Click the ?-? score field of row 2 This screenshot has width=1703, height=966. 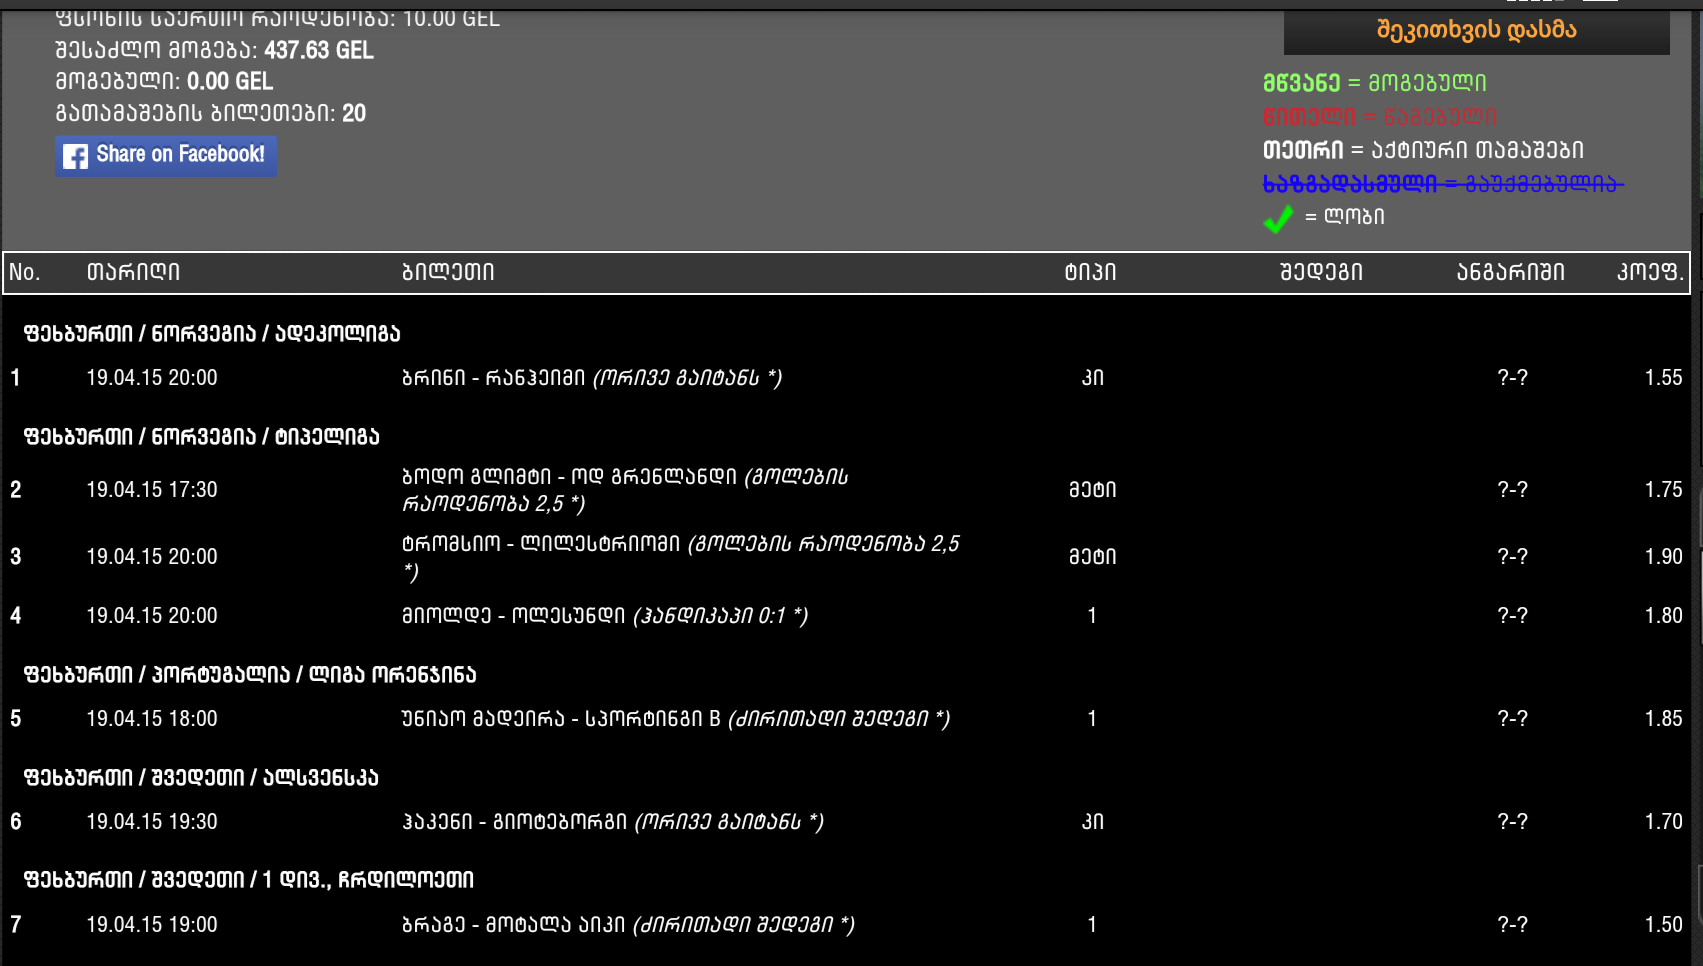click(1511, 490)
